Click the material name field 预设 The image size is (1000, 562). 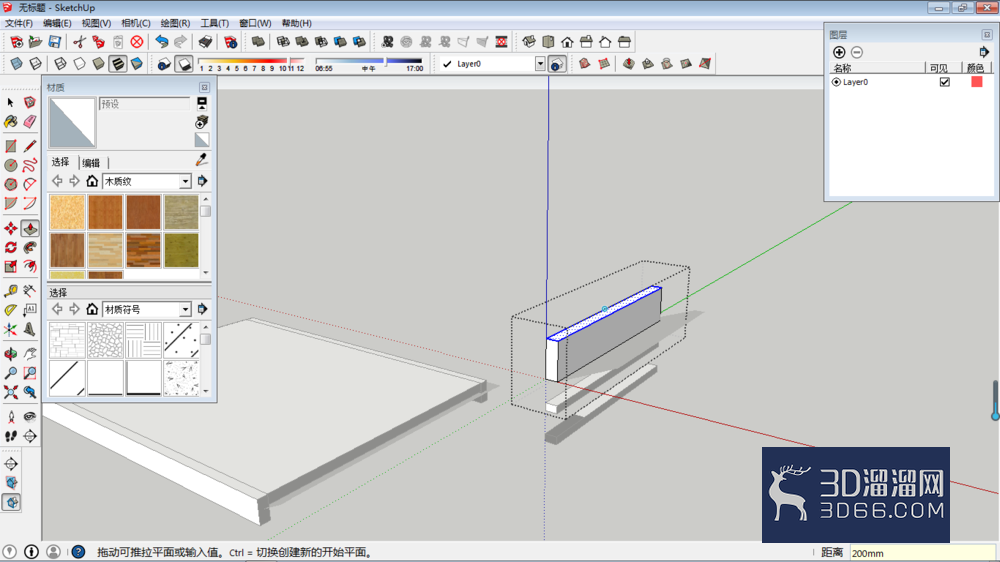pyautogui.click(x=144, y=104)
